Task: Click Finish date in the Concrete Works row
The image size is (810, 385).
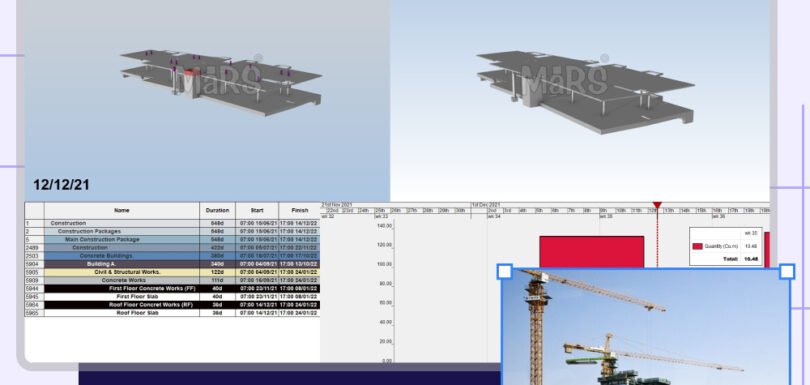Action: [300, 281]
